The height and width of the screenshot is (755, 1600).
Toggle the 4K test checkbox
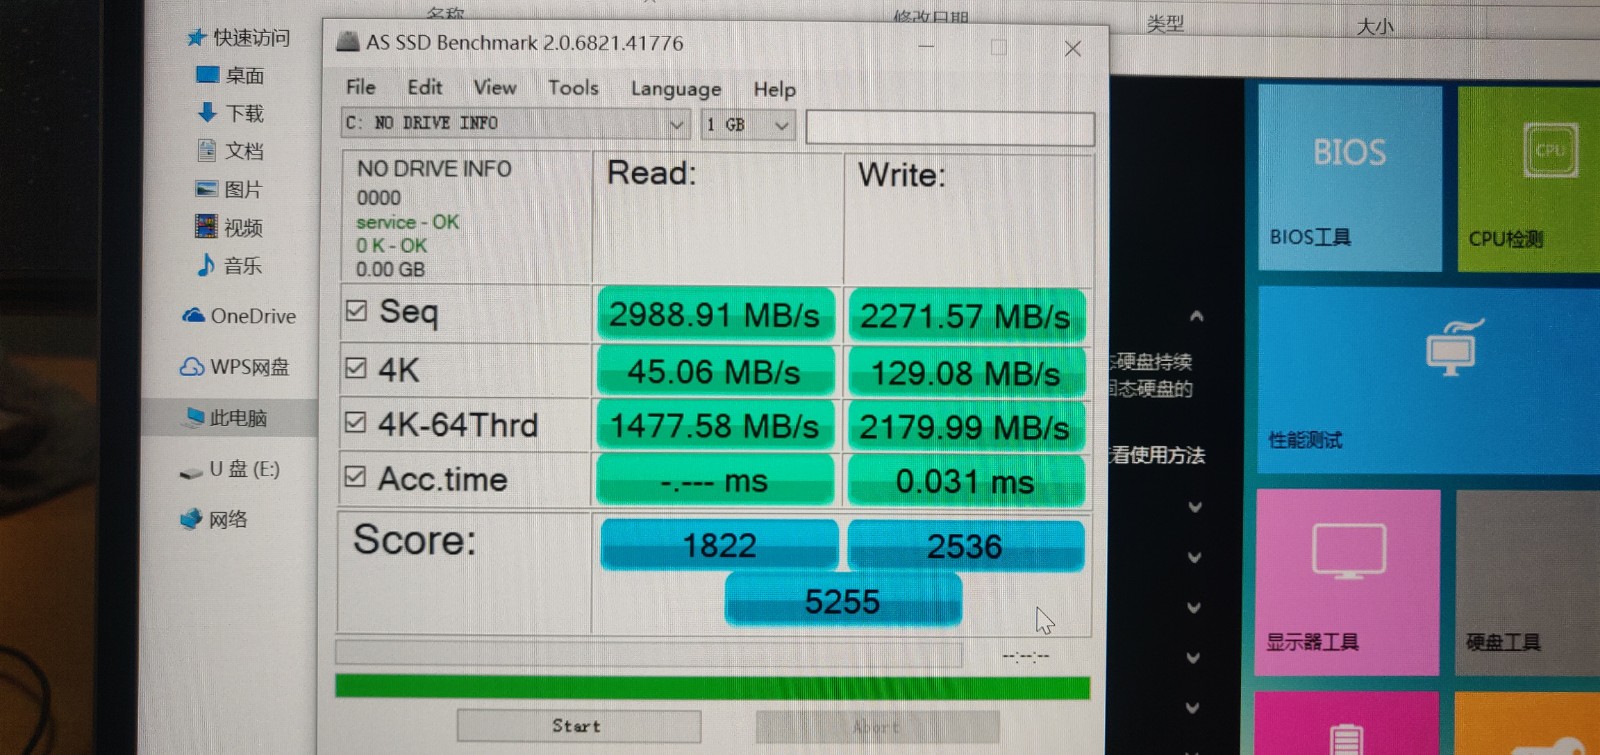click(355, 367)
